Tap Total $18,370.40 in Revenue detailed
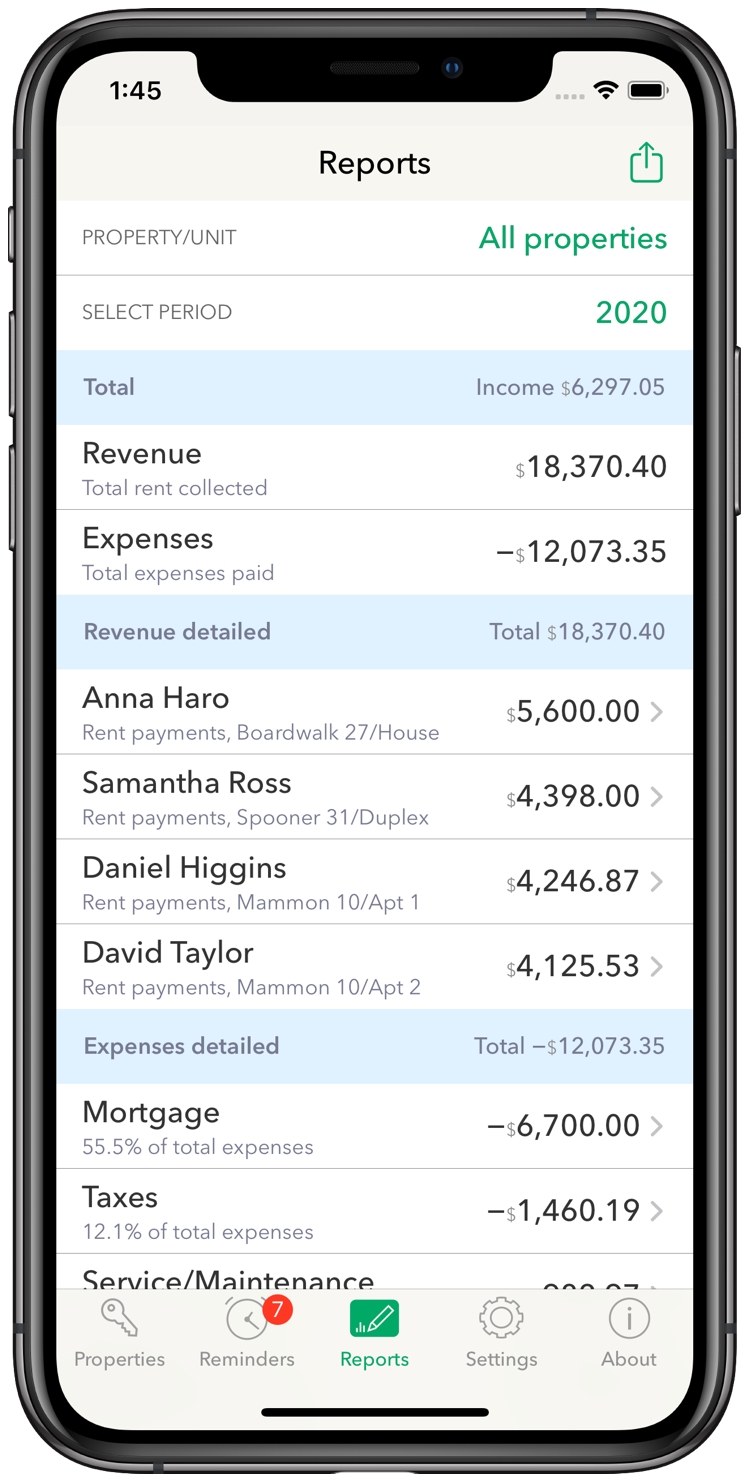 coord(577,632)
